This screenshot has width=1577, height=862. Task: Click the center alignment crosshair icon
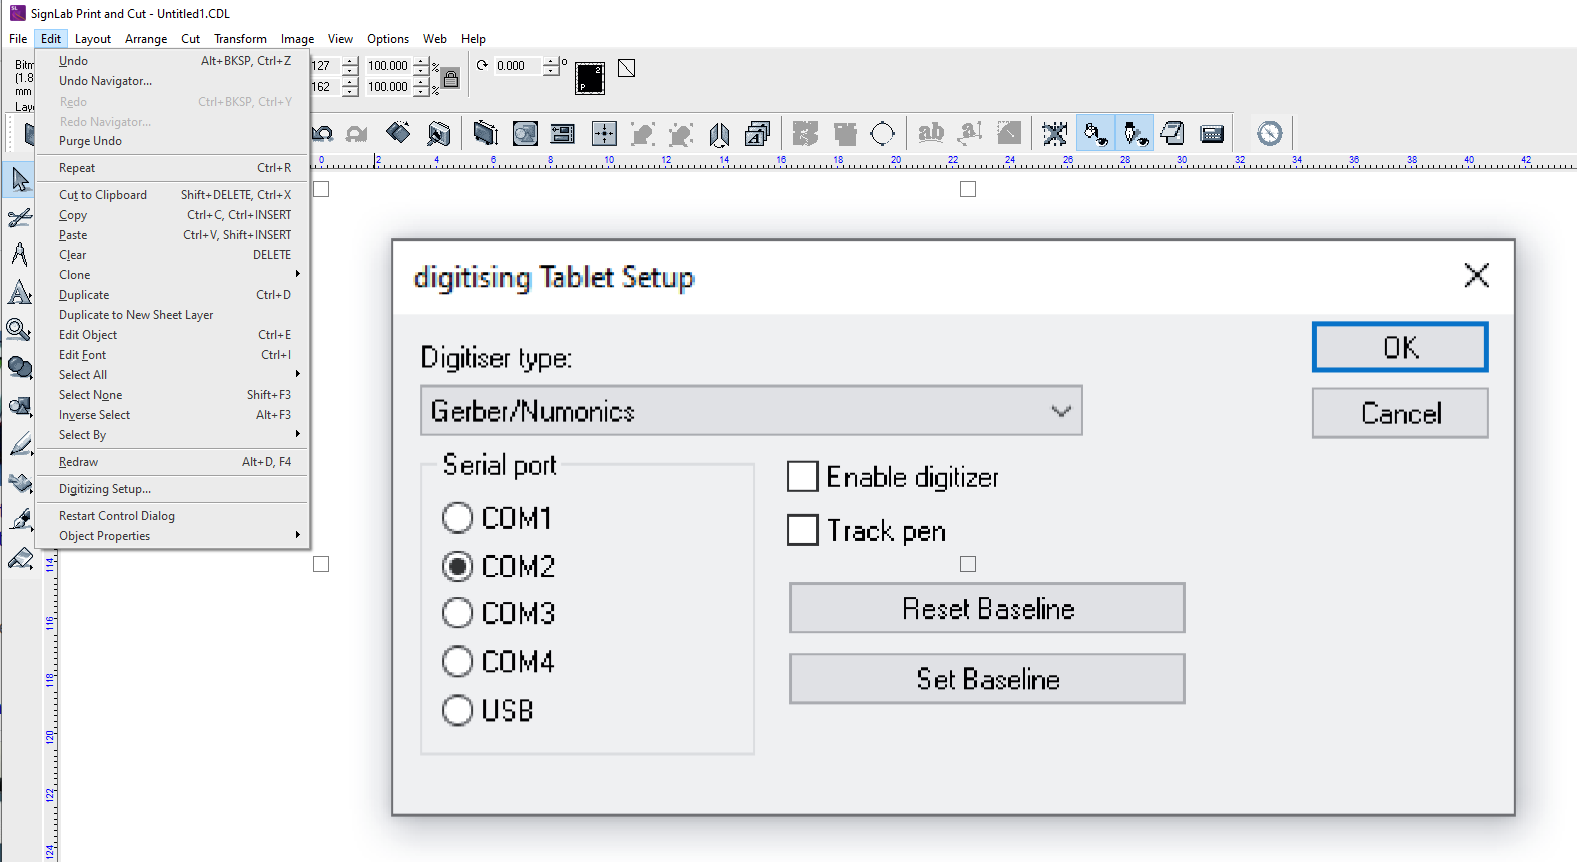pos(604,133)
